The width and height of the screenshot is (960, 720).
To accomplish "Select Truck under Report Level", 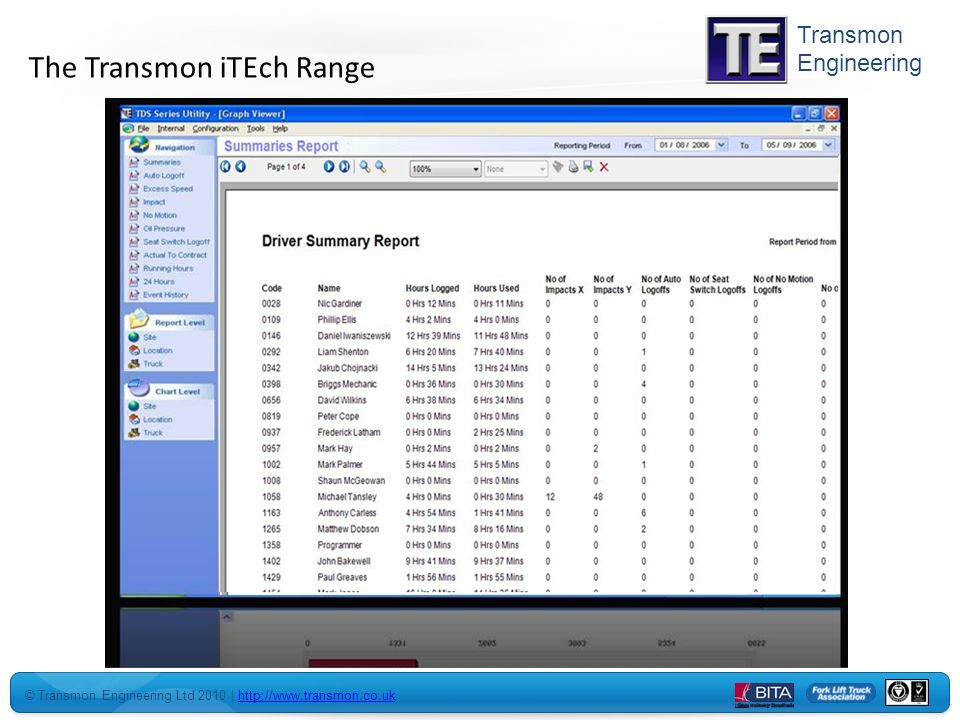I will [x=152, y=364].
